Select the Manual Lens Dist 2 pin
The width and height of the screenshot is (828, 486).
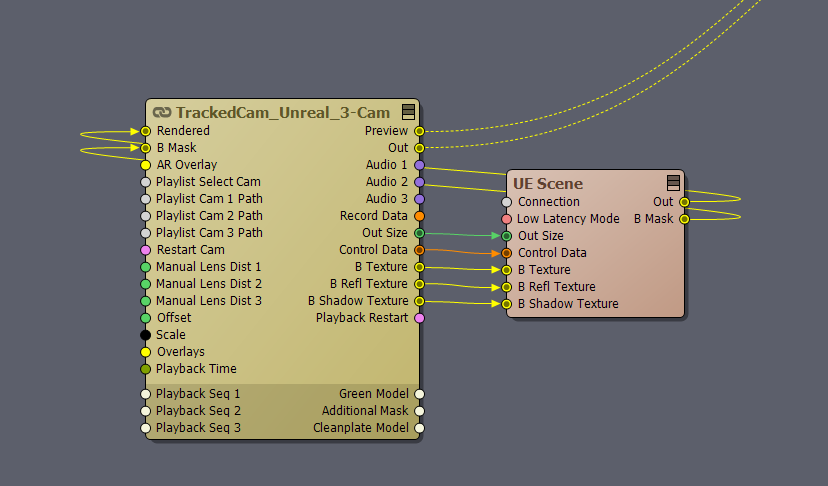146,284
